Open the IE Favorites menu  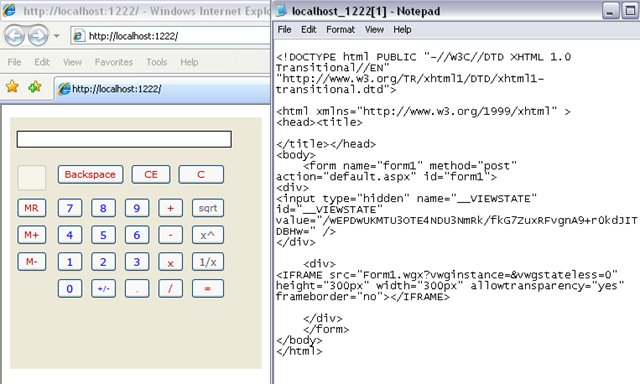point(113,62)
